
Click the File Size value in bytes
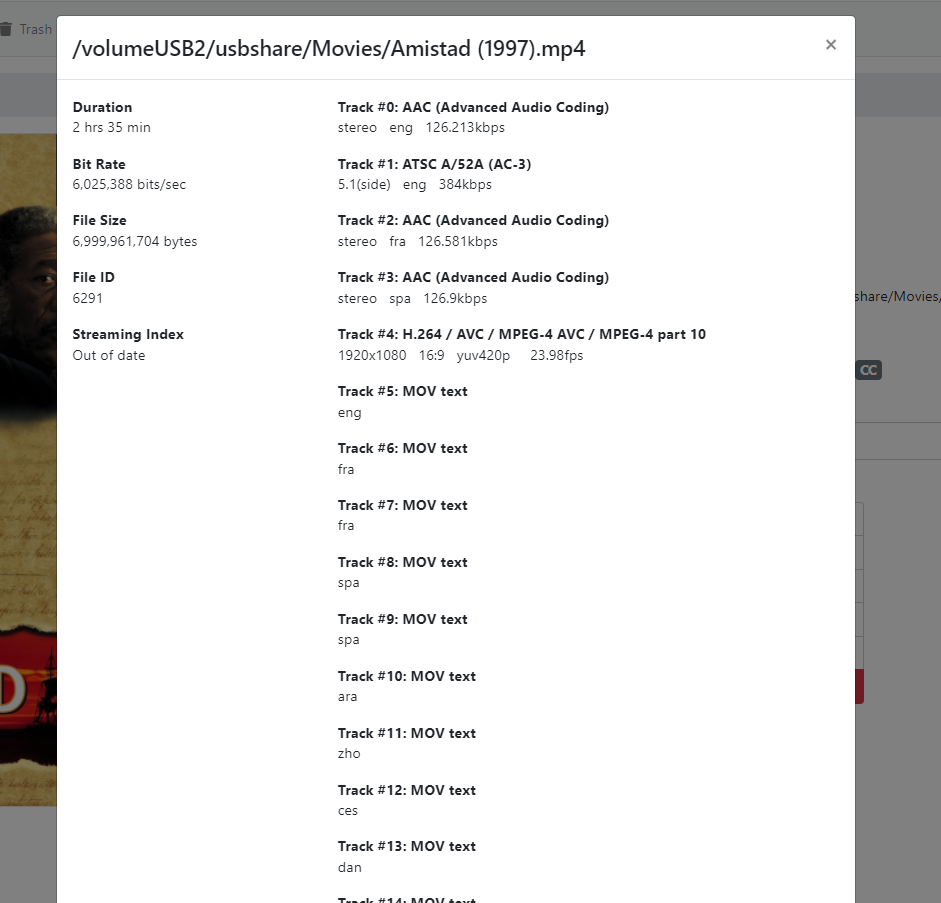click(135, 241)
